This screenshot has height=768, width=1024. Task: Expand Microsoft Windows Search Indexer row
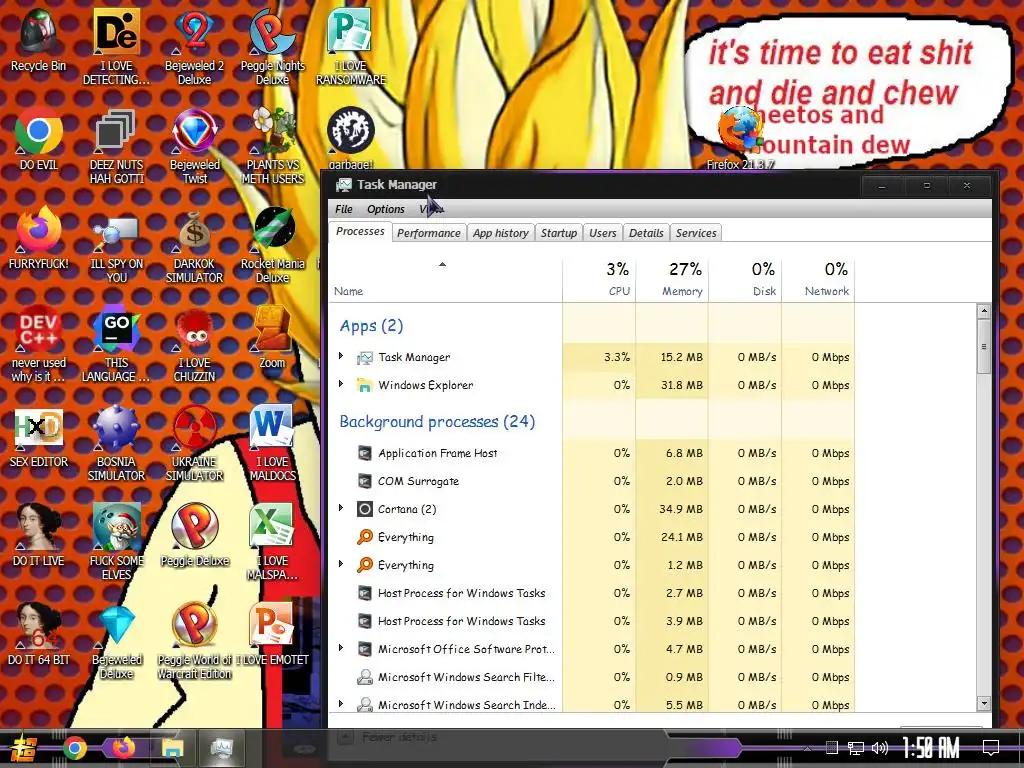click(x=341, y=704)
